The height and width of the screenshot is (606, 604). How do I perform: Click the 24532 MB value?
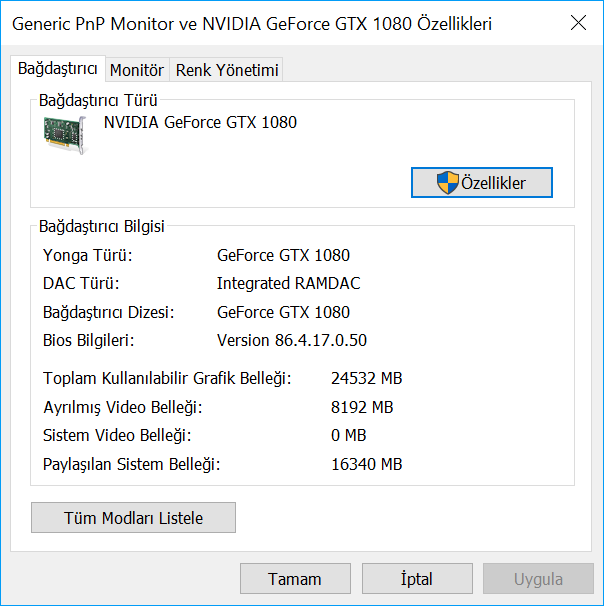(x=367, y=378)
